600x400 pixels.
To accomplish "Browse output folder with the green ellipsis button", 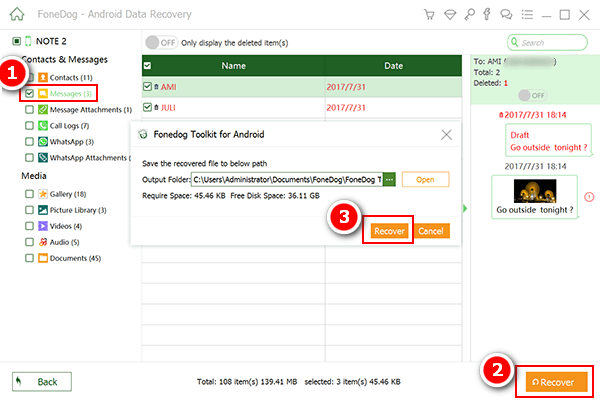I will click(x=389, y=180).
